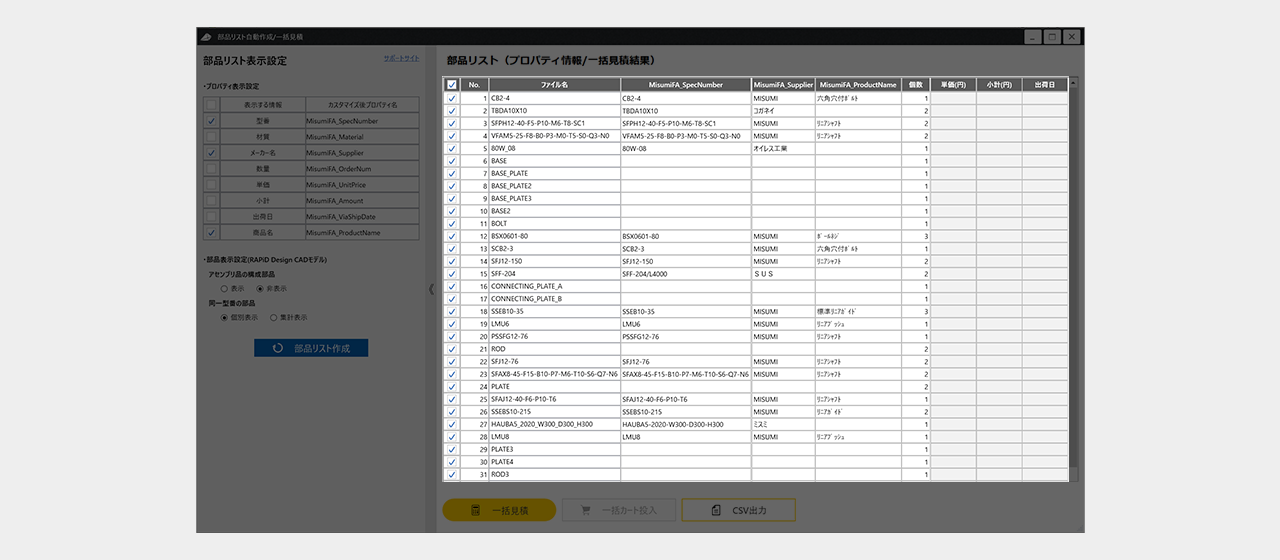This screenshot has height=560, width=1280.
Task: Click the MisumiFA_Supplier column header
Action: [x=783, y=85]
